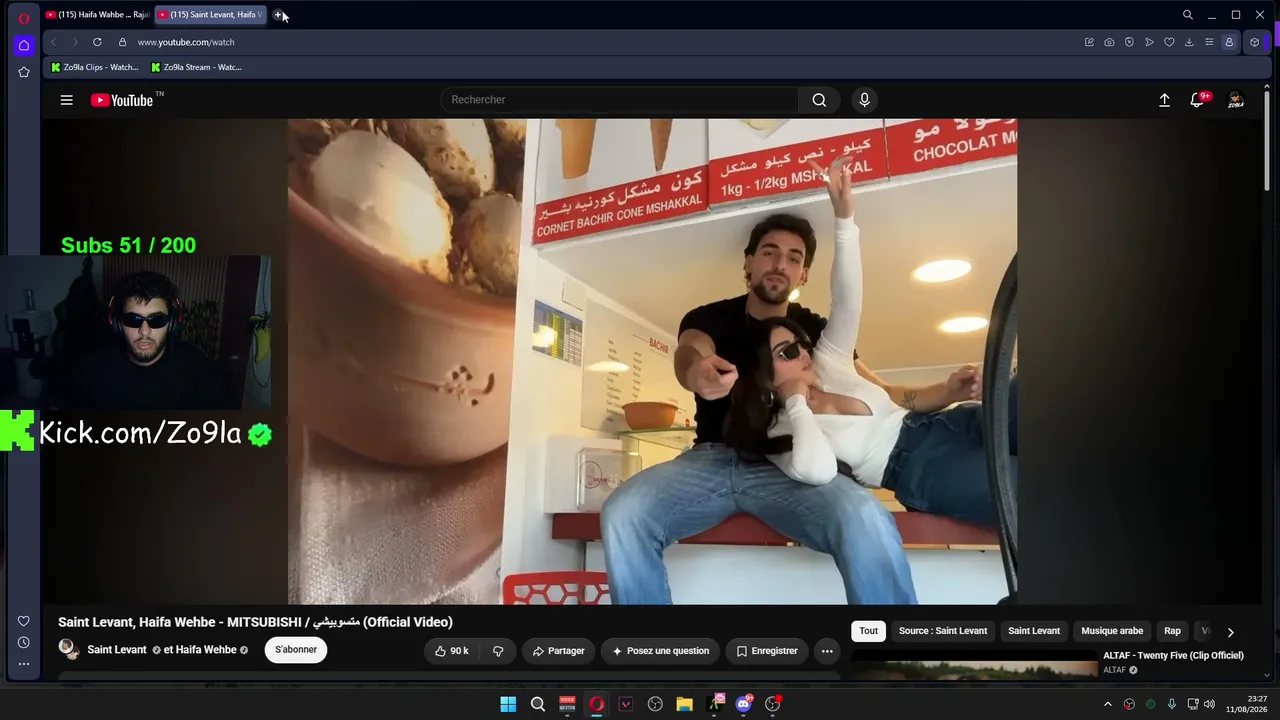This screenshot has height=720, width=1280.
Task: Select Source : Saint Levant chip
Action: click(943, 631)
